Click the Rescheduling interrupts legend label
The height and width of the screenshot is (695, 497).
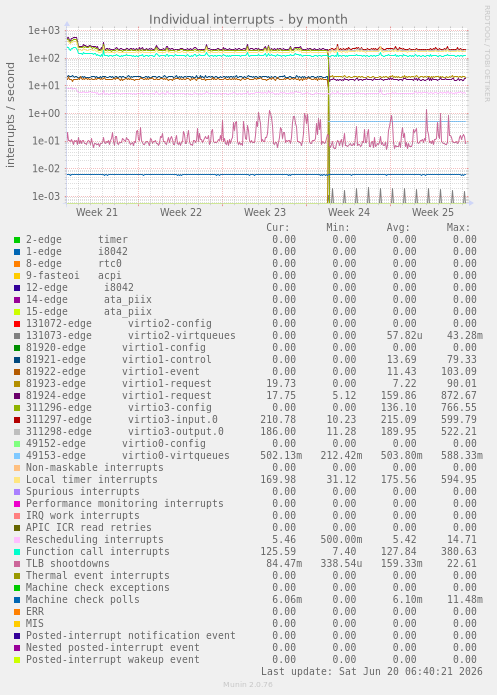pyautogui.click(x=94, y=539)
